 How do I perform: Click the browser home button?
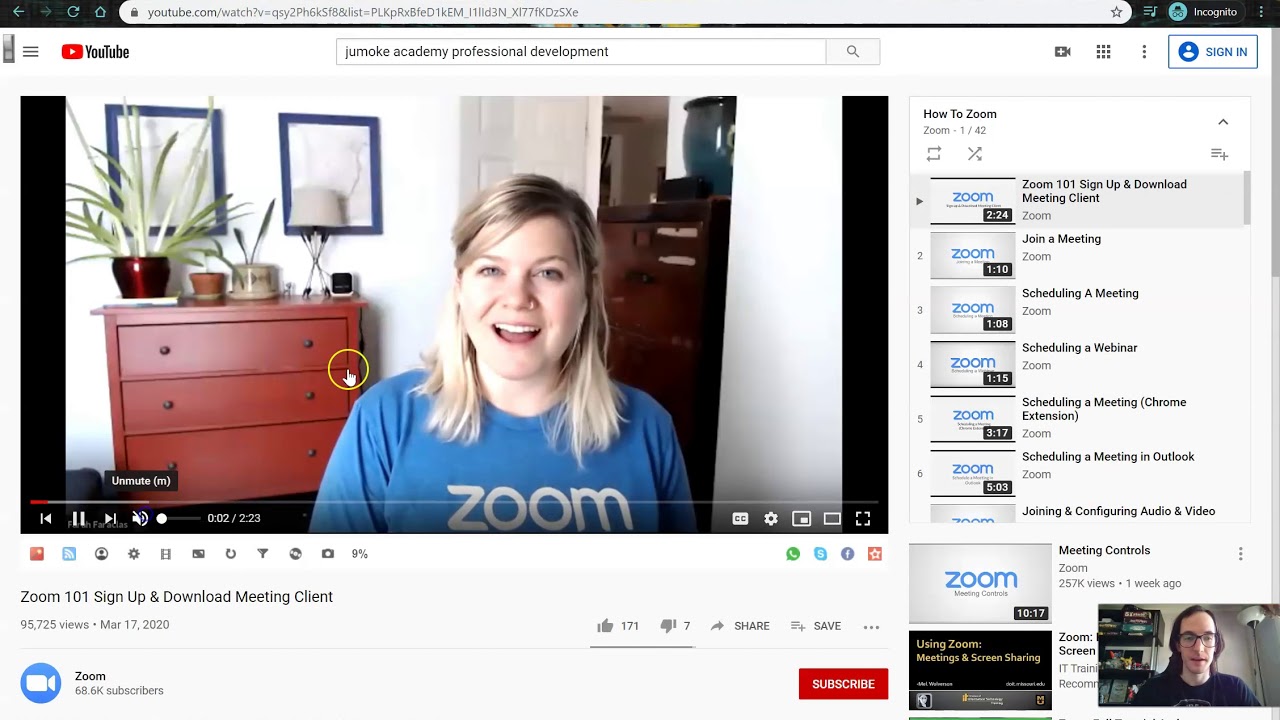pyautogui.click(x=100, y=12)
